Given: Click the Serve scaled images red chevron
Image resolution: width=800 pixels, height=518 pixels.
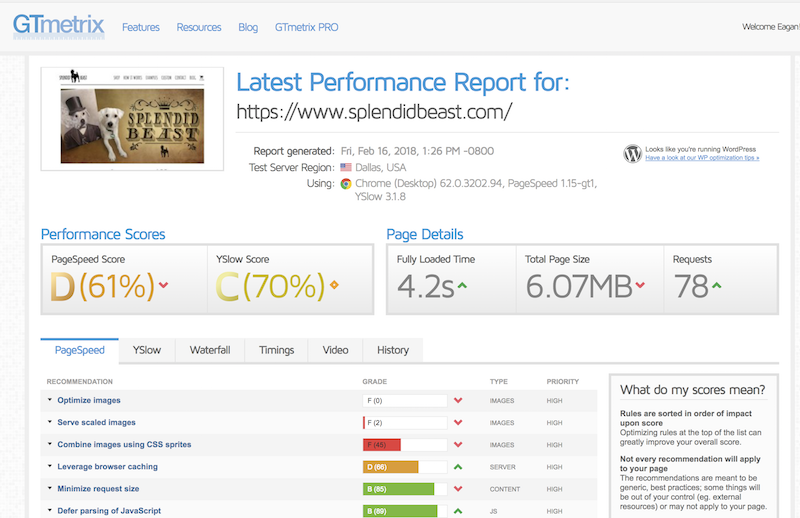Looking at the screenshot, I should pyautogui.click(x=458, y=423).
